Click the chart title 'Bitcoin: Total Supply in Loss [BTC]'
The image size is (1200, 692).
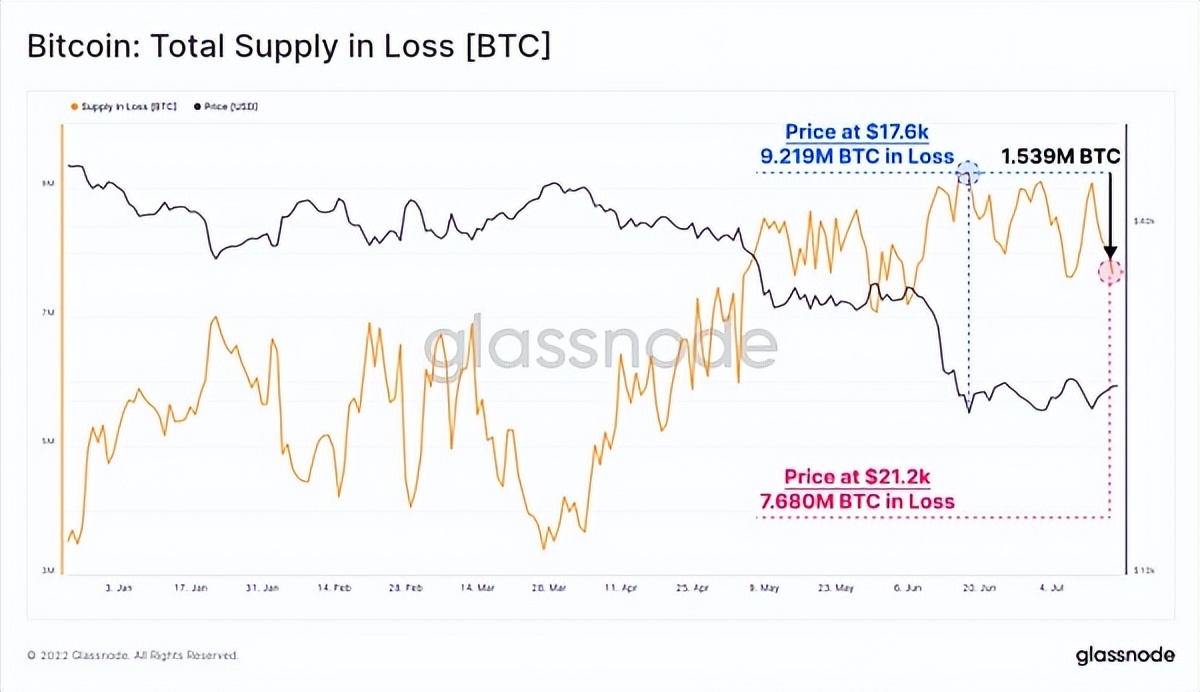click(x=288, y=48)
